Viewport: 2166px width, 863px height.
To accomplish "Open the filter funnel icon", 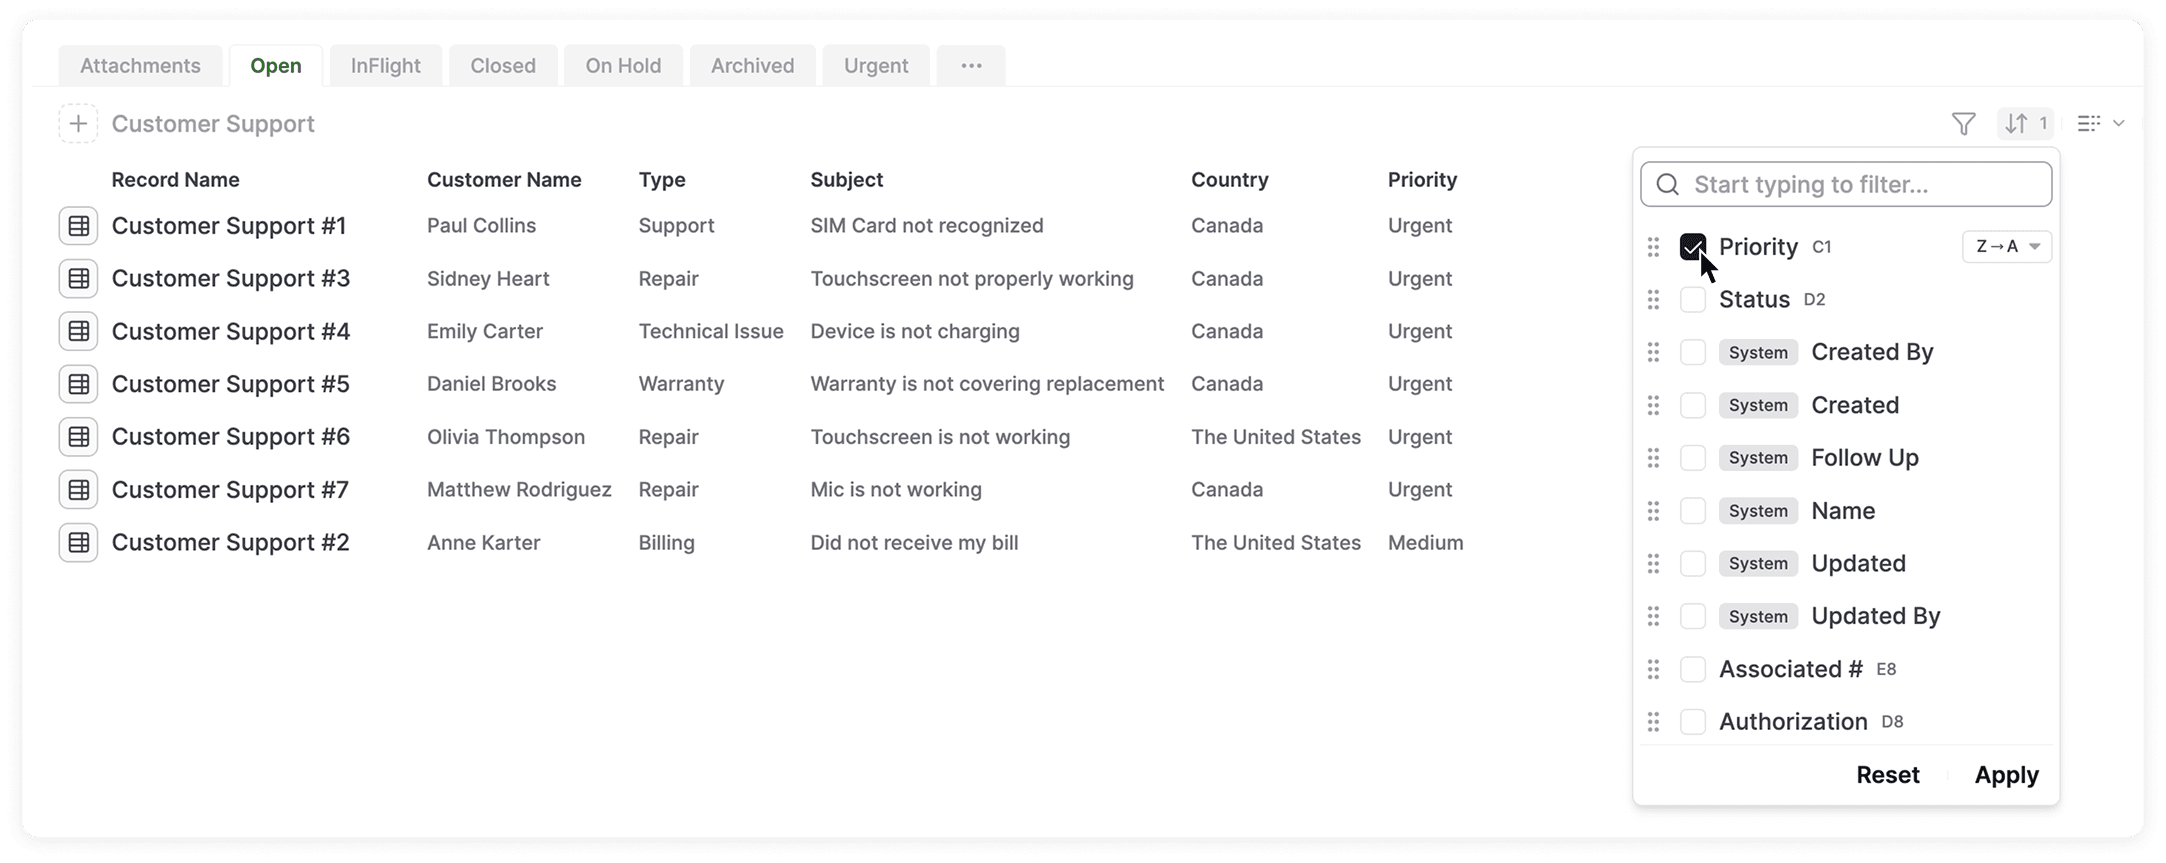I will [x=1963, y=124].
